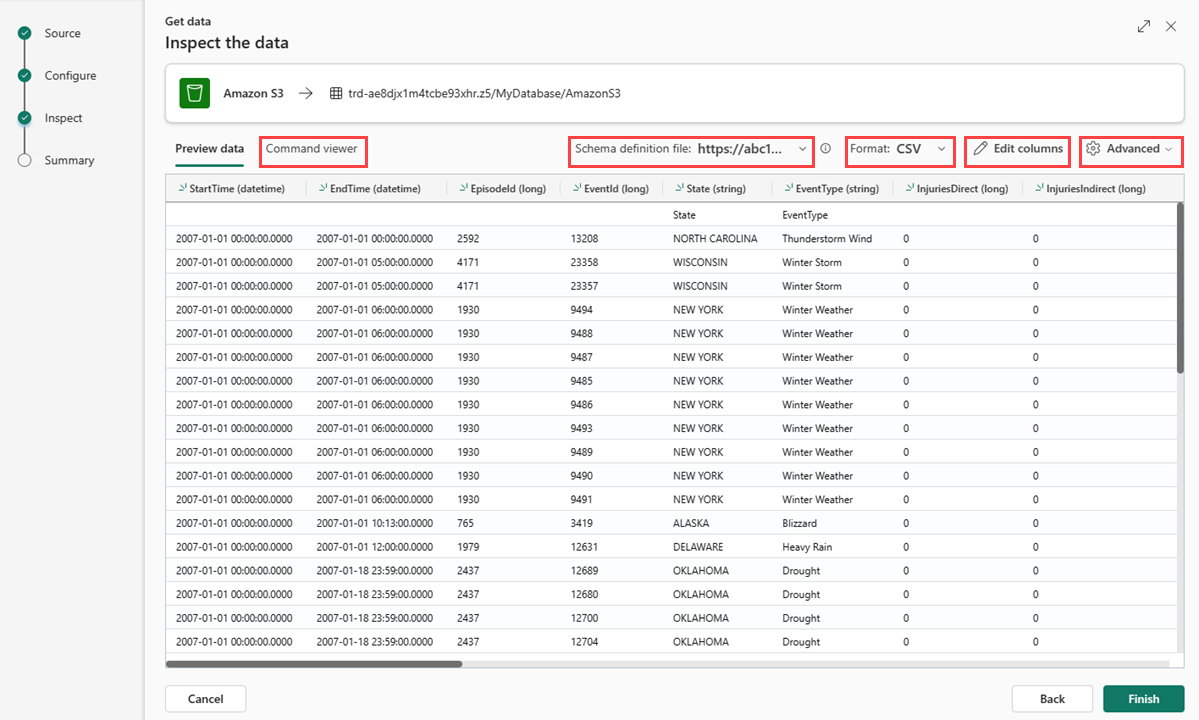Click the Source step checkmark icon
The height and width of the screenshot is (720, 1199).
(24, 33)
